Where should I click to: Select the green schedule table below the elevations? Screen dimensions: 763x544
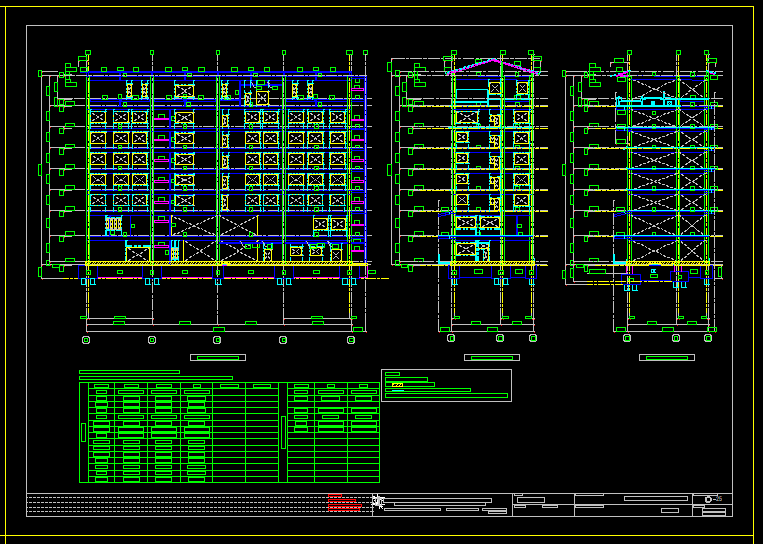(229, 433)
